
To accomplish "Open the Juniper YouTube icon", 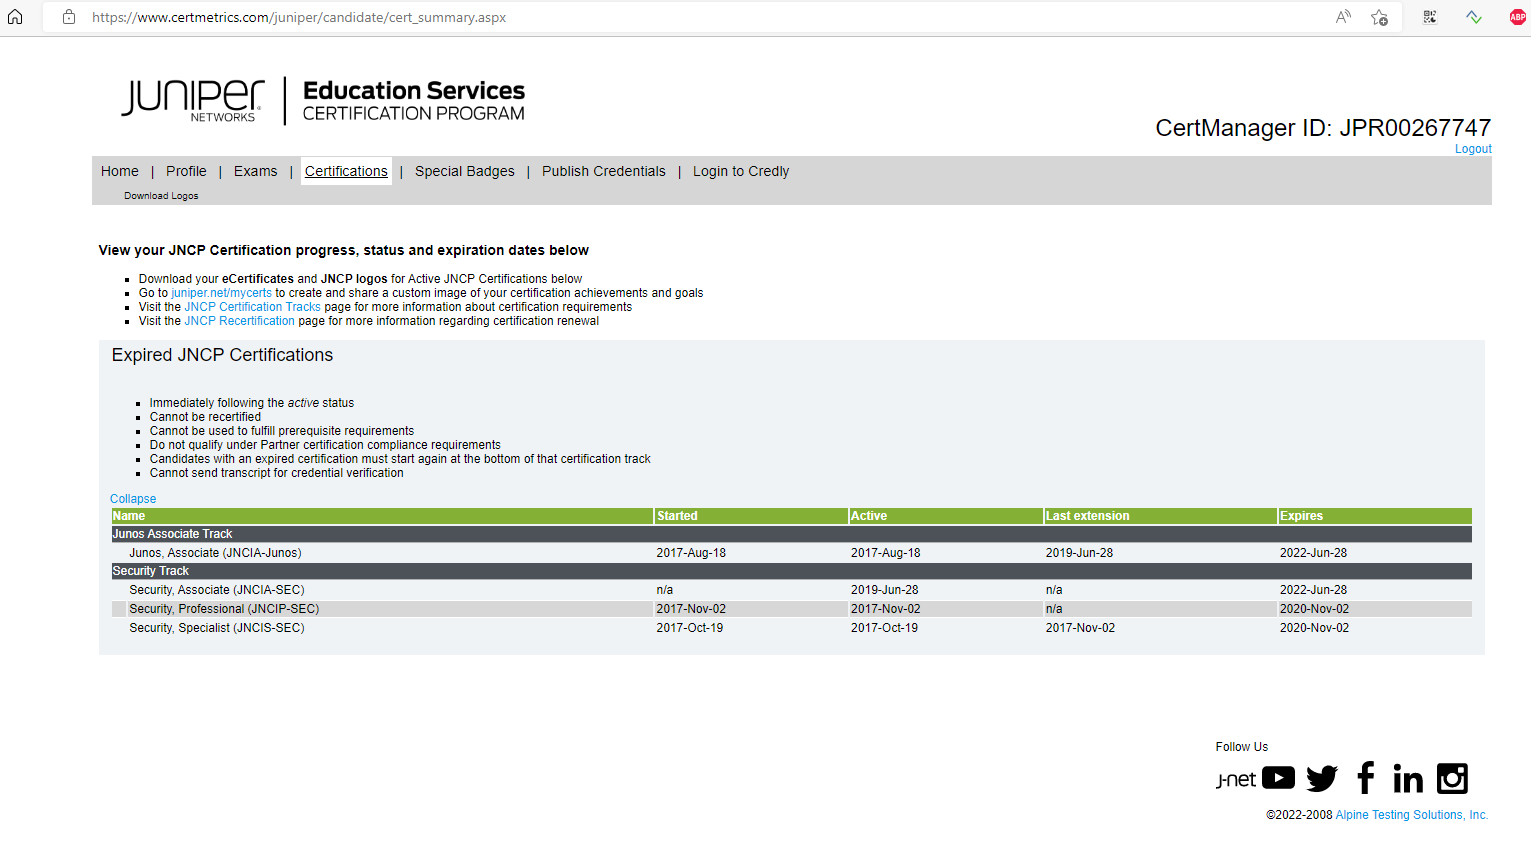I will coord(1278,778).
